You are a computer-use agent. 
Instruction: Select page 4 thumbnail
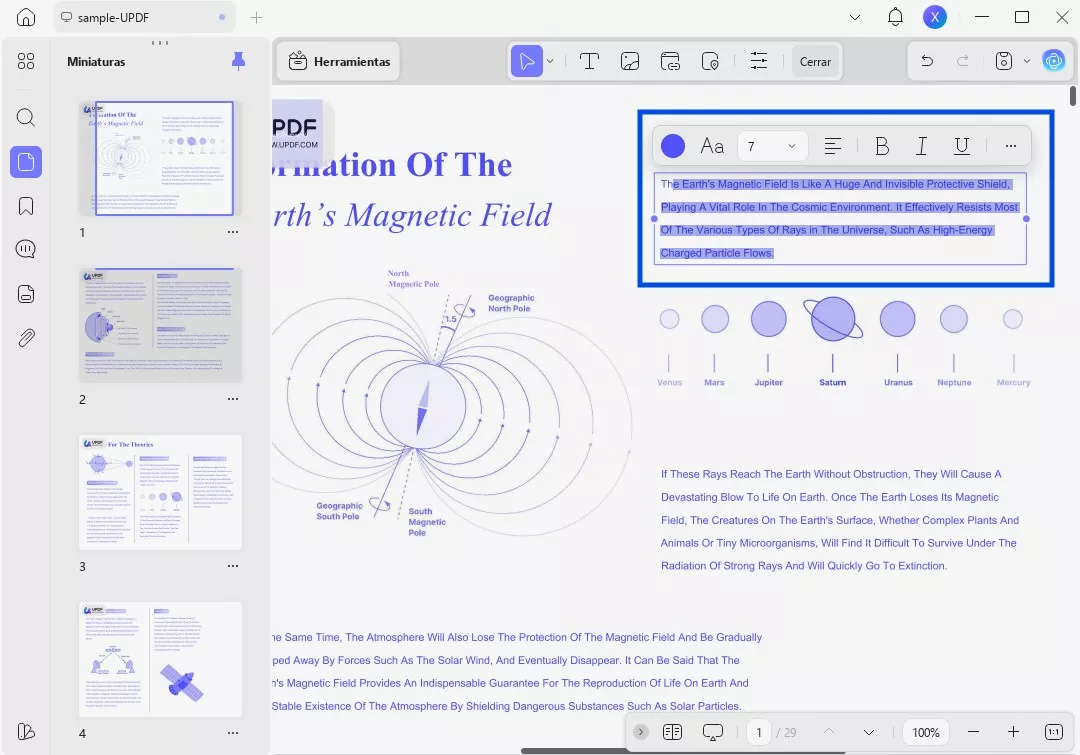160,659
